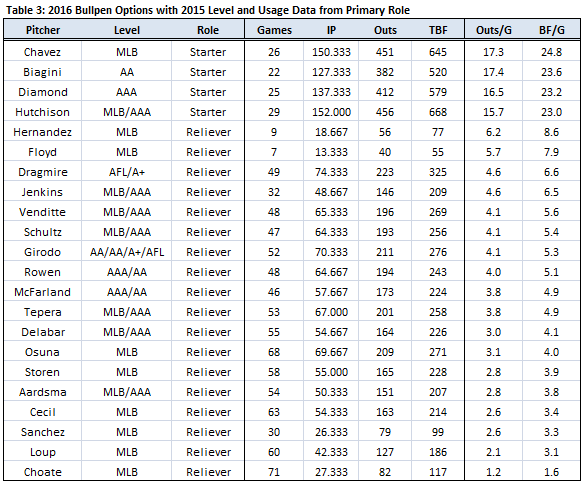Select the Girodo AA/AA/A+/AFL level cell
586x485 pixels.
click(127, 252)
